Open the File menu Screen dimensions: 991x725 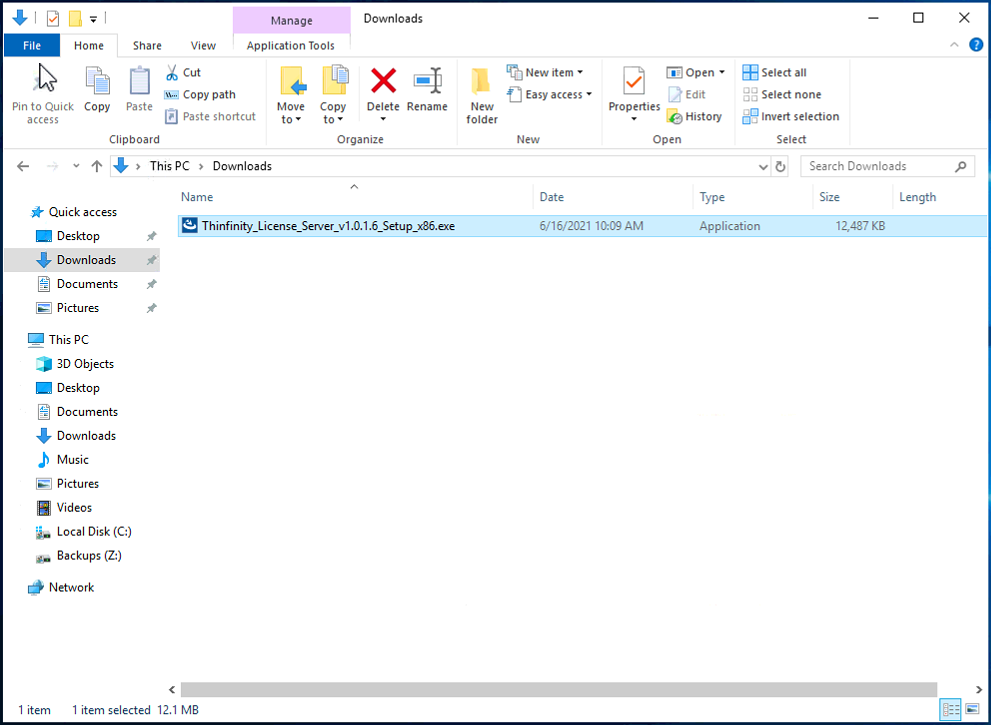pos(31,45)
